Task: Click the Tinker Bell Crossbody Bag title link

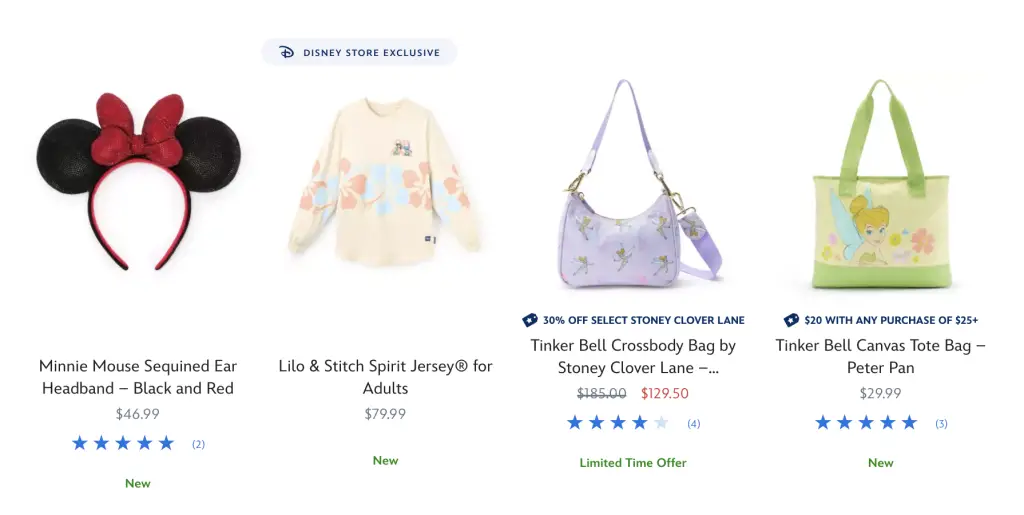Action: (632, 356)
